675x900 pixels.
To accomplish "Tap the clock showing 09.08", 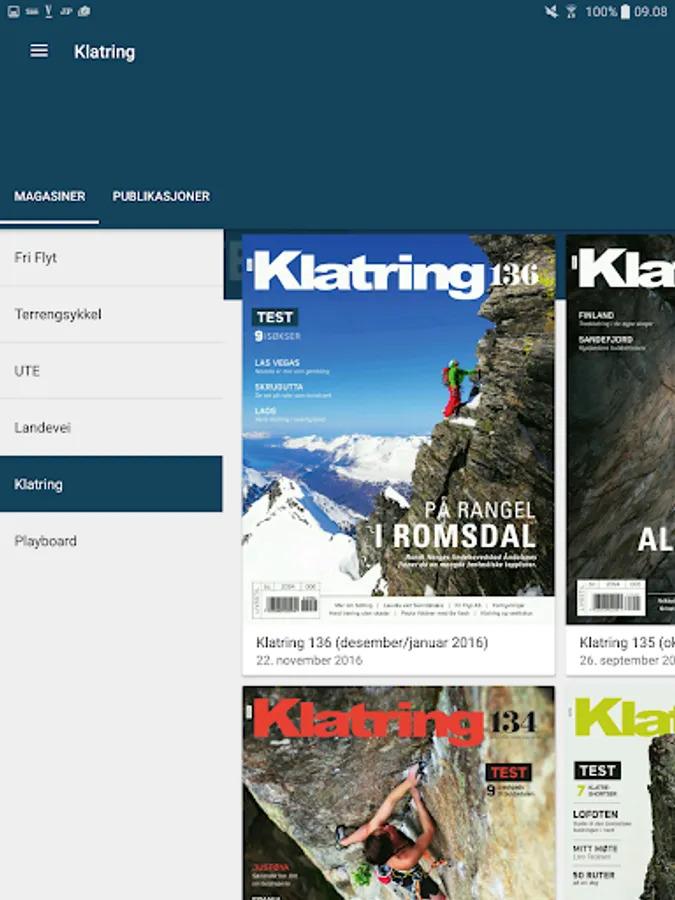I will [651, 11].
